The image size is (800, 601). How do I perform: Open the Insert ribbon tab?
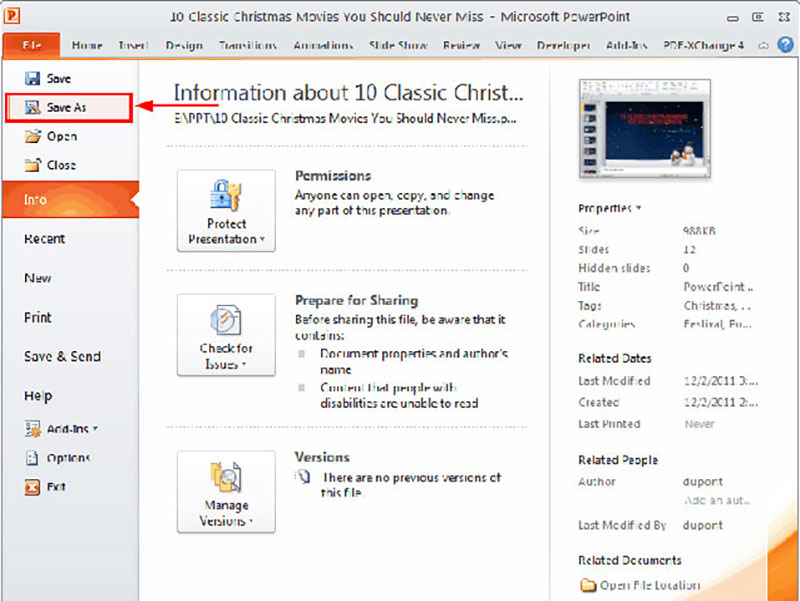(133, 45)
